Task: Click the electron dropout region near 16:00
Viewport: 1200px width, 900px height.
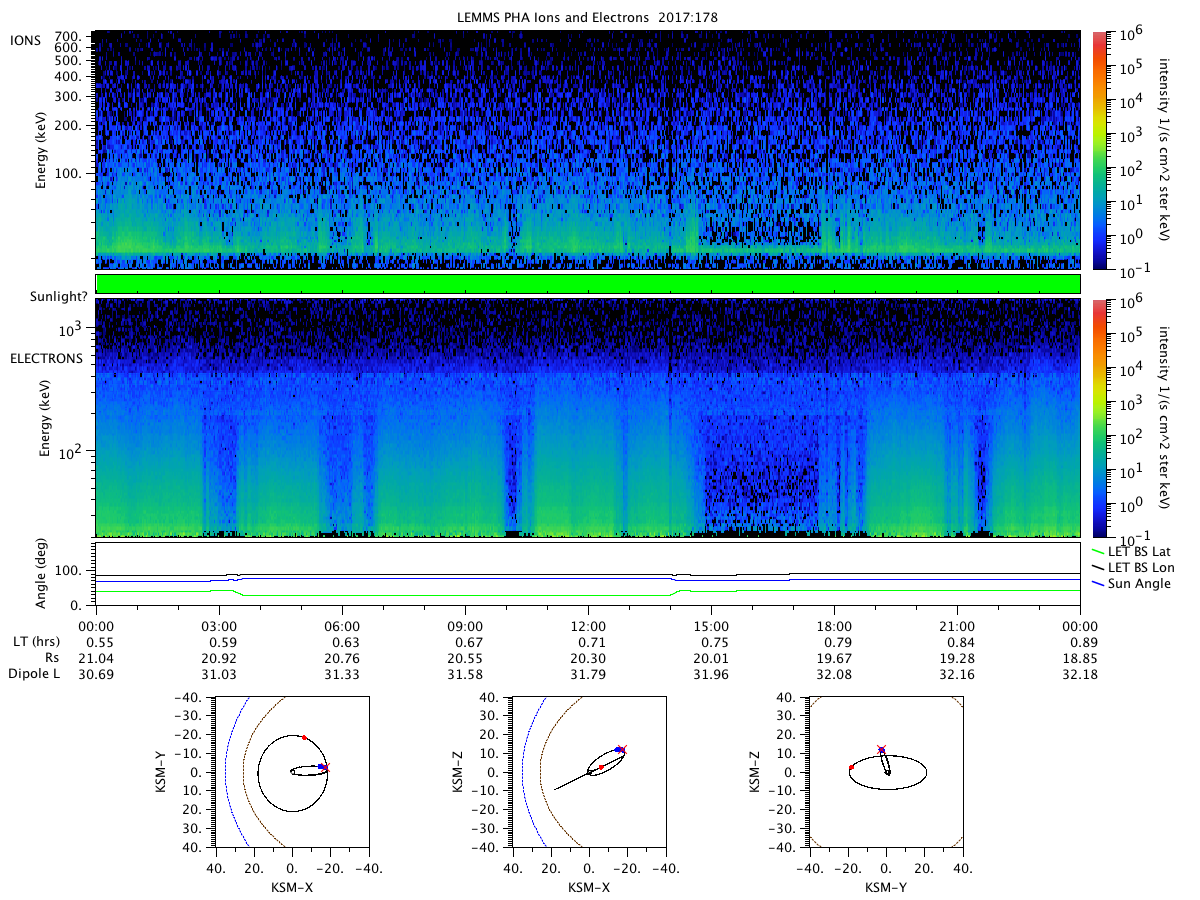Action: [760, 470]
